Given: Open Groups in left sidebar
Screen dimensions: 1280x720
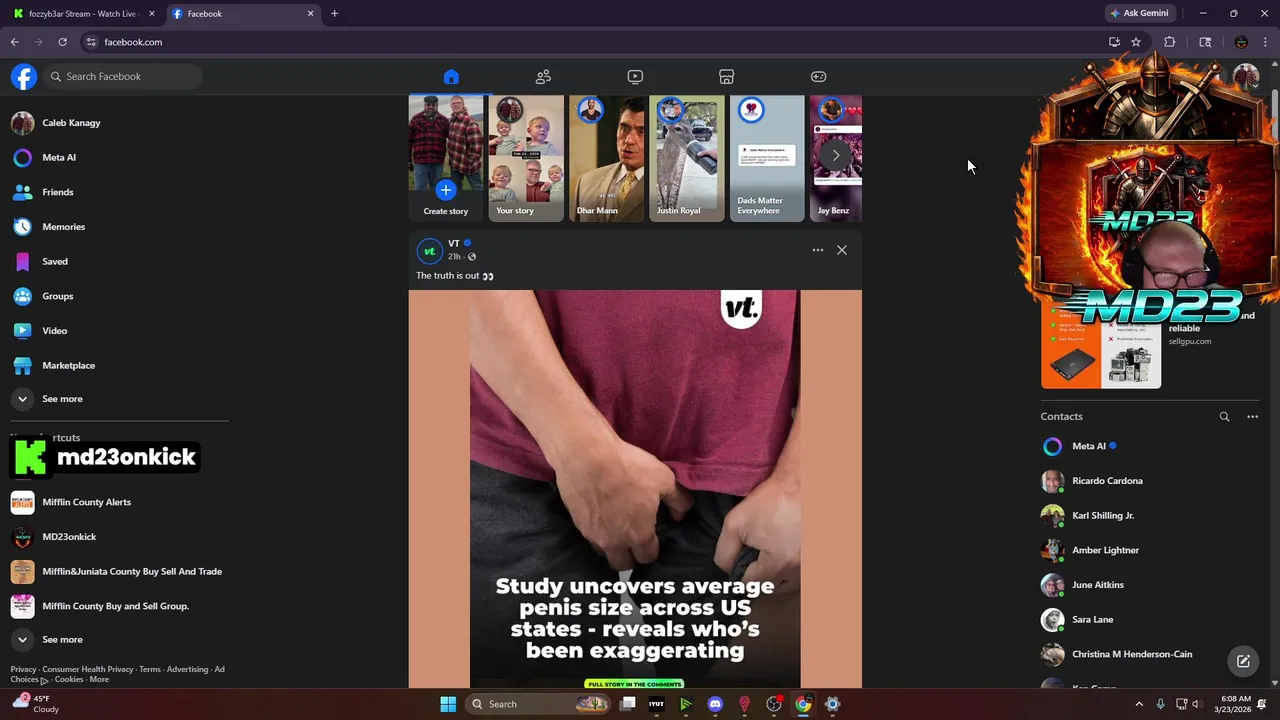Looking at the screenshot, I should tap(119, 296).
